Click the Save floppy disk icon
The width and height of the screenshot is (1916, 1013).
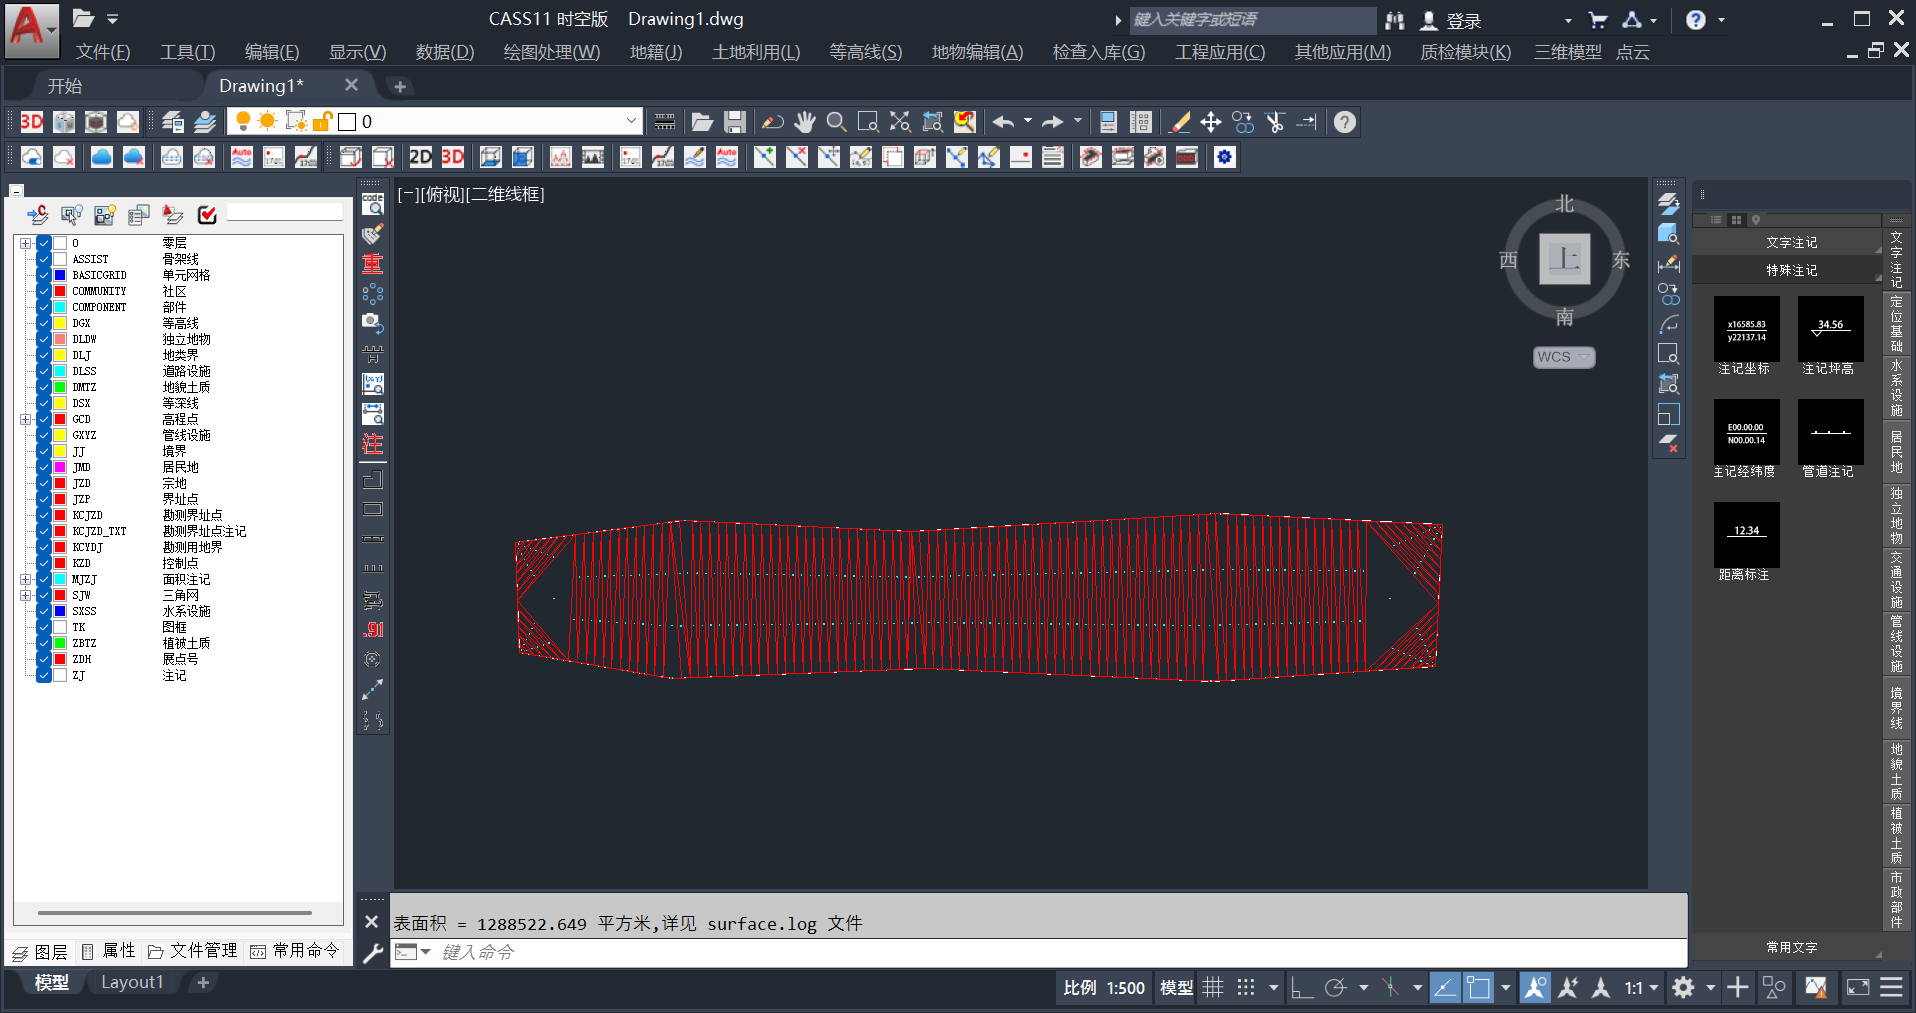735,122
